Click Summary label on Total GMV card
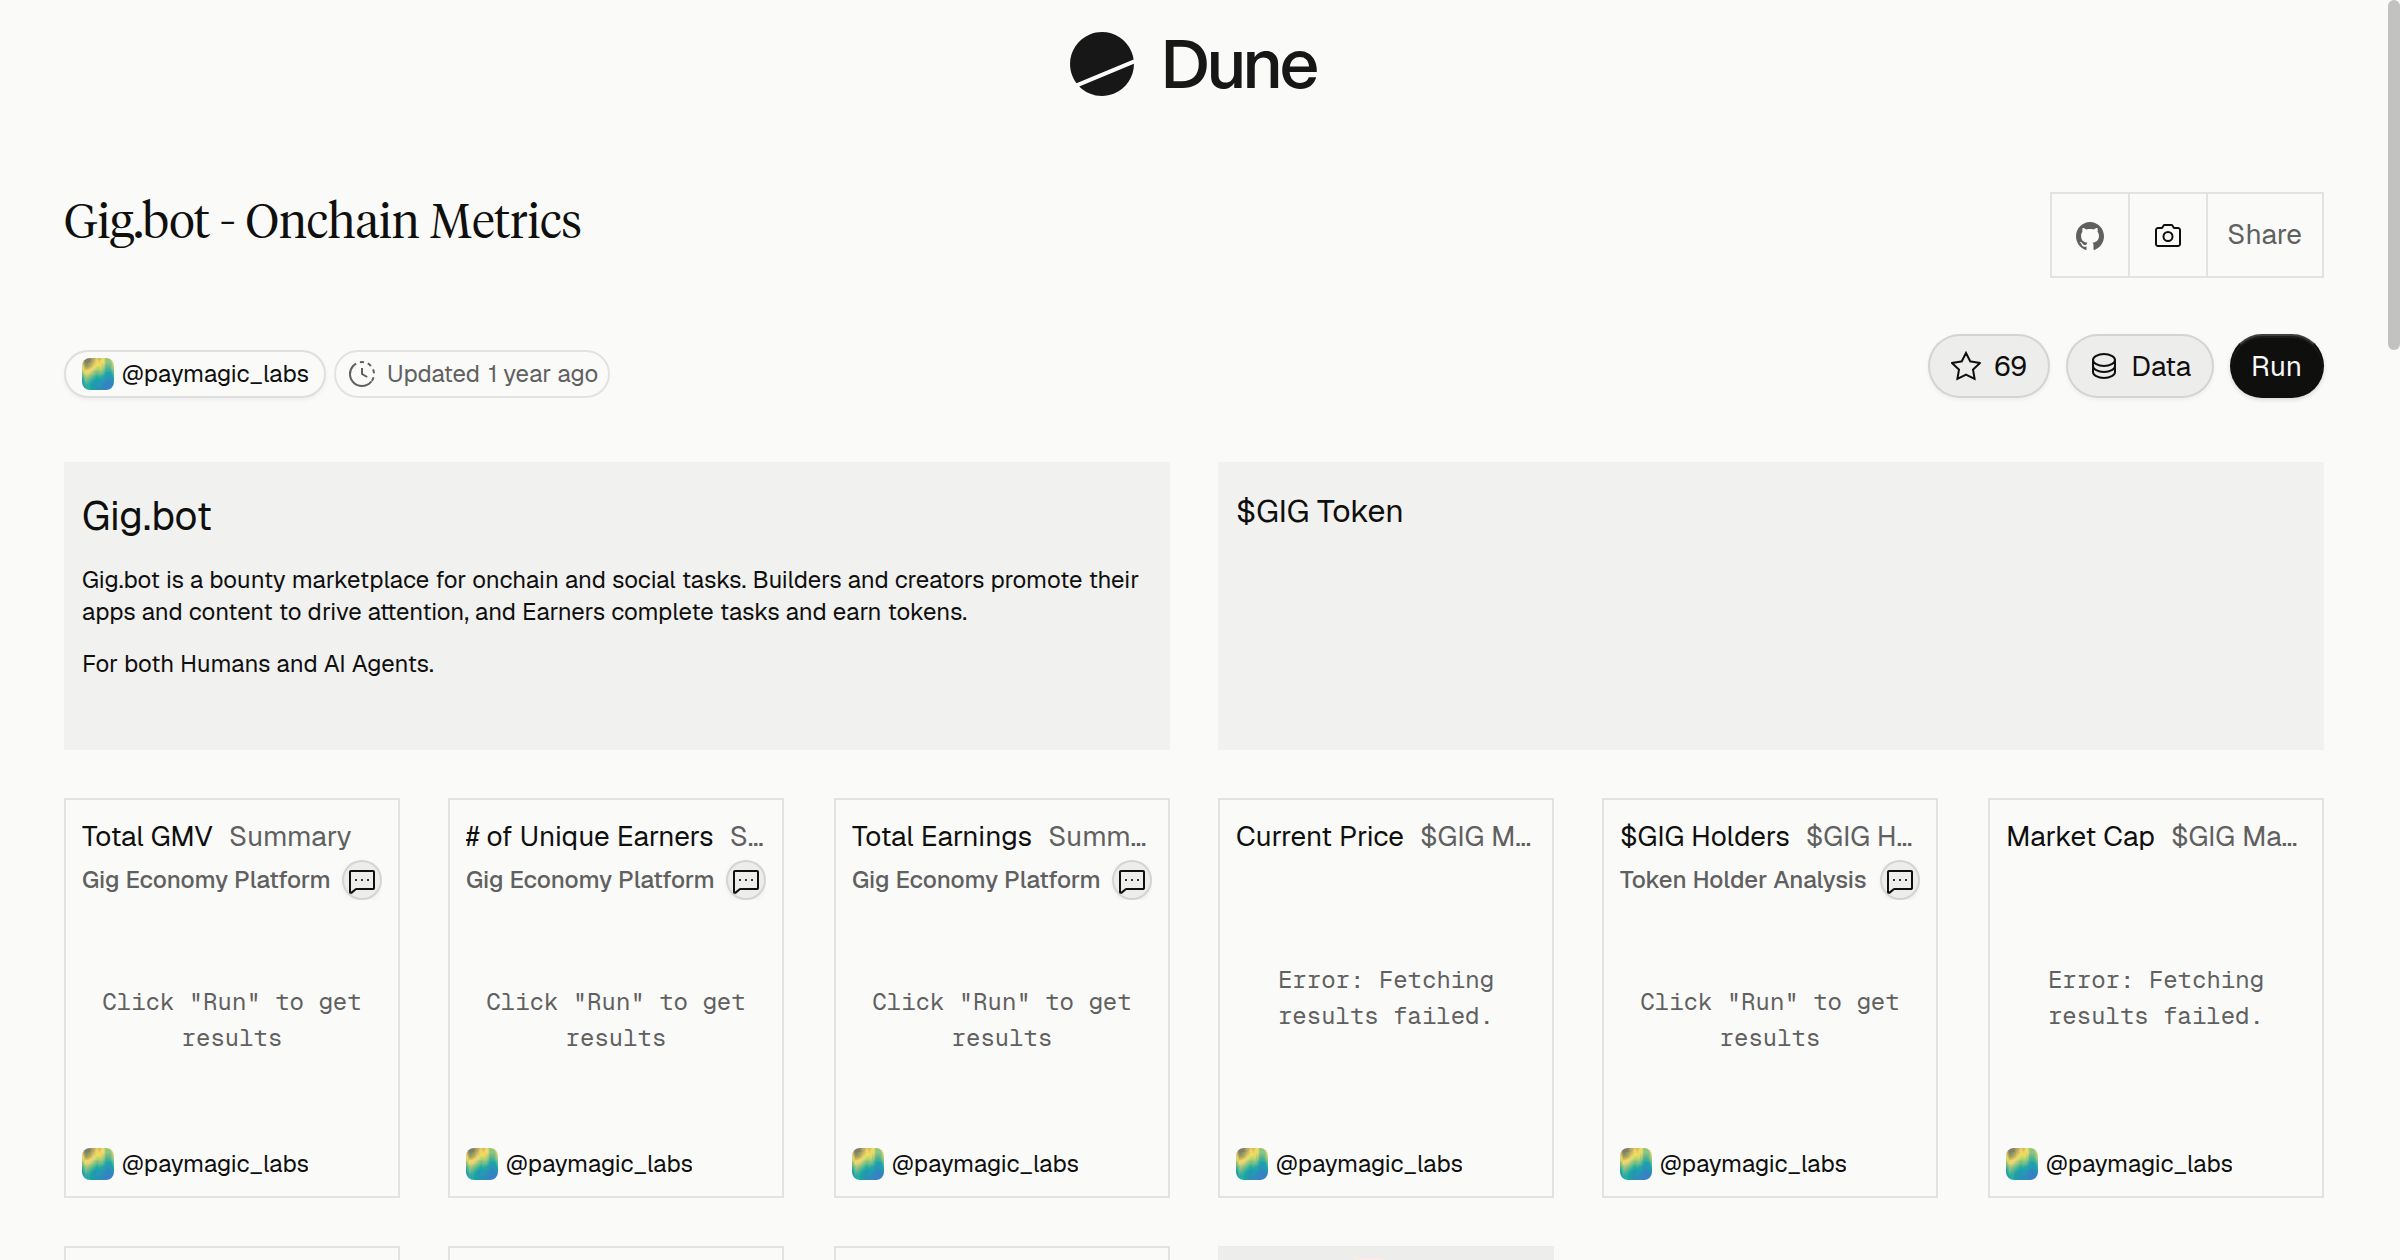 point(290,836)
